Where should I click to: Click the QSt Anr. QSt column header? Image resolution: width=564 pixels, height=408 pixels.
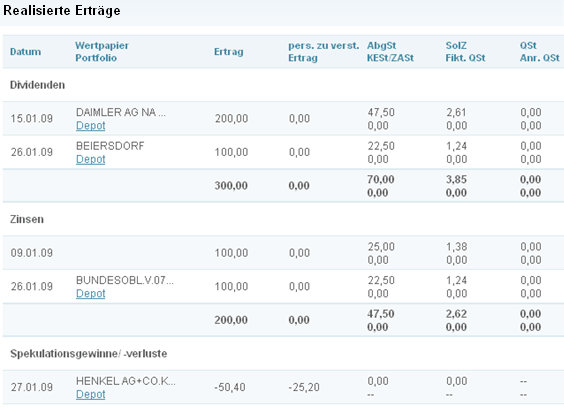(540, 52)
